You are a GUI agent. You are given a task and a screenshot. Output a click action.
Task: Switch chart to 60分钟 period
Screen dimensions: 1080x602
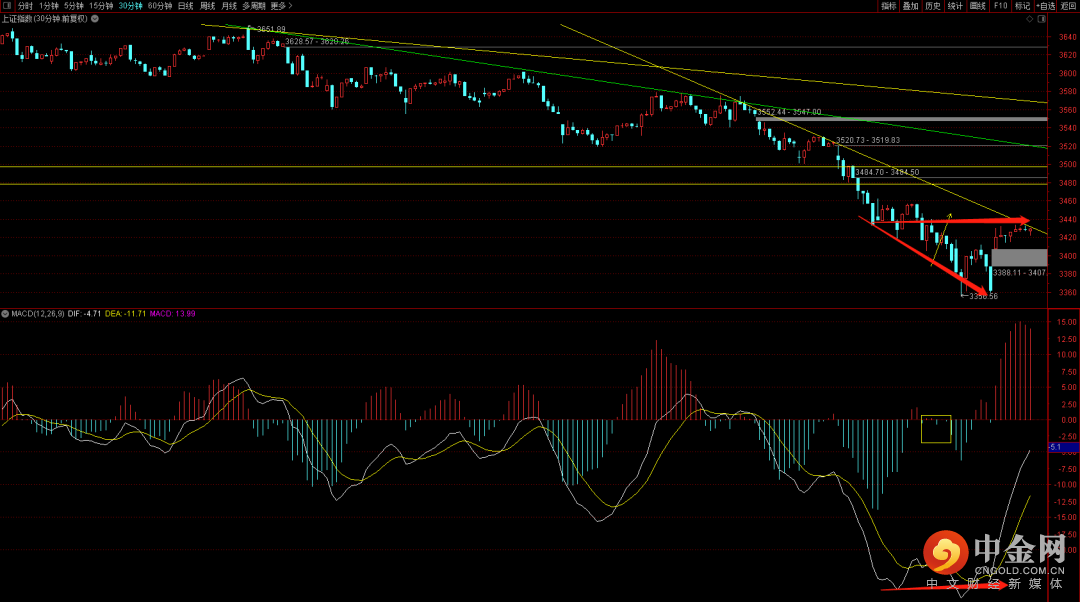point(159,6)
